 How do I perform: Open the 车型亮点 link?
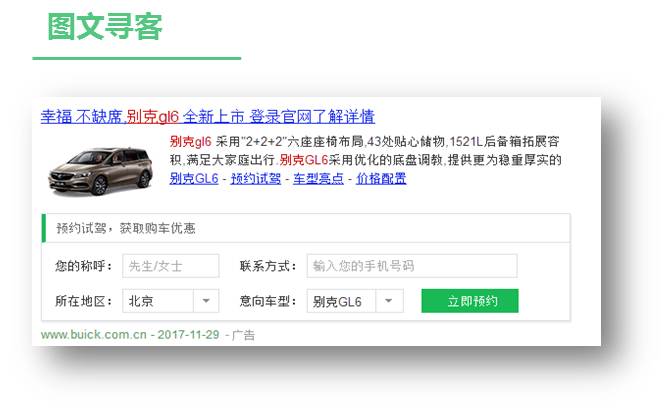(318, 178)
